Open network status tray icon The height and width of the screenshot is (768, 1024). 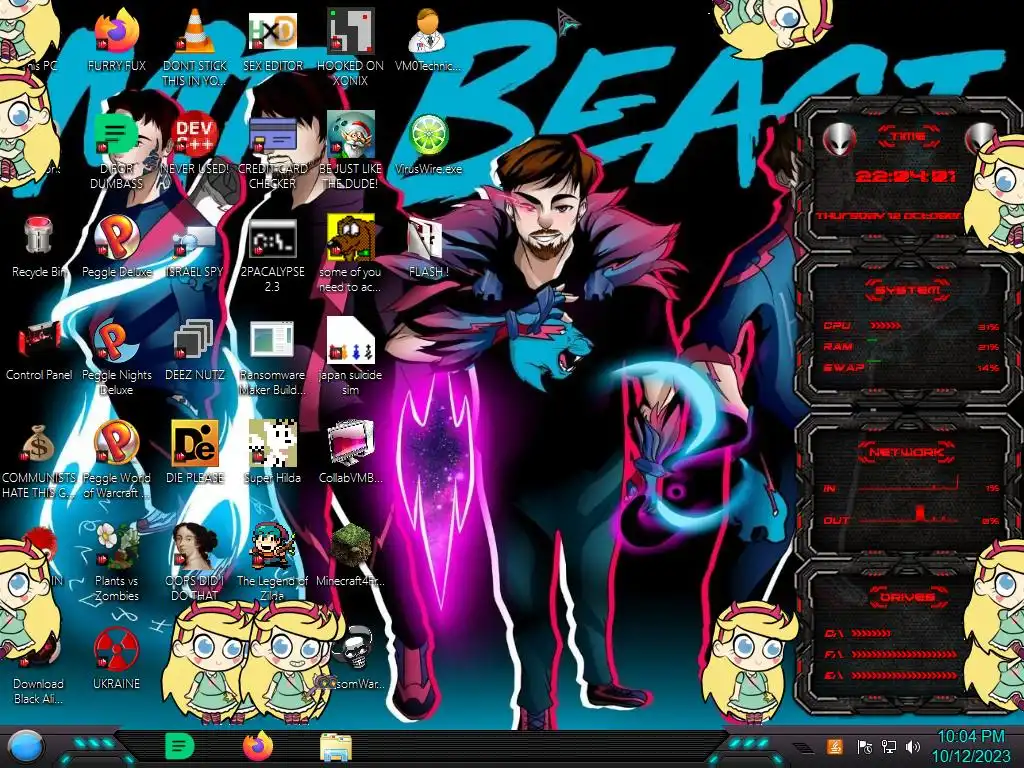[889, 746]
